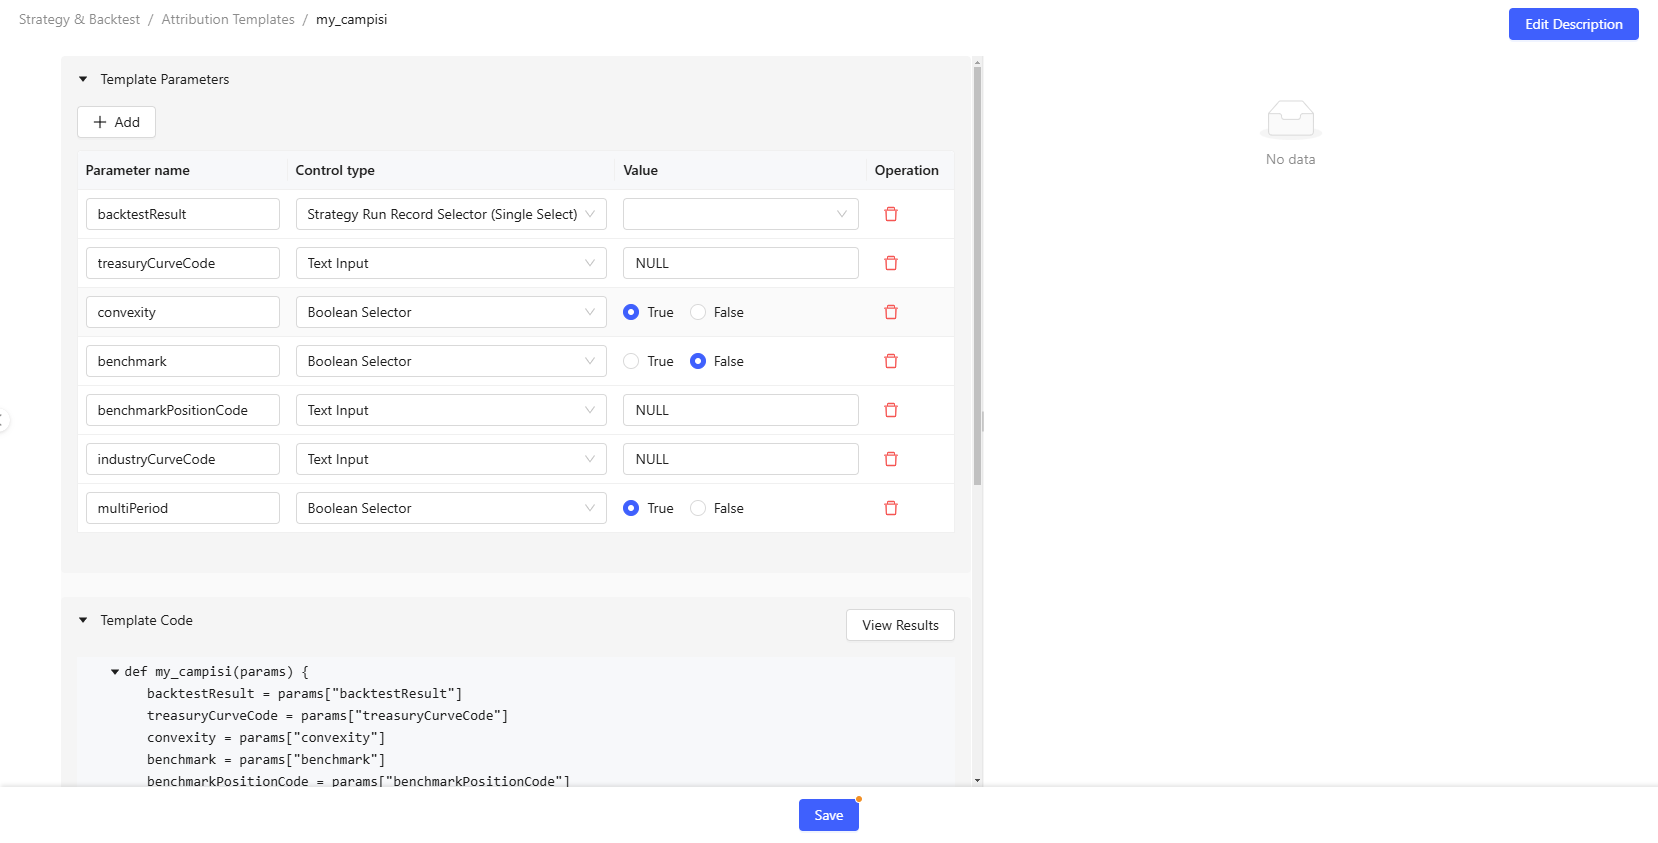
Task: Set benchmark to True
Action: [631, 361]
